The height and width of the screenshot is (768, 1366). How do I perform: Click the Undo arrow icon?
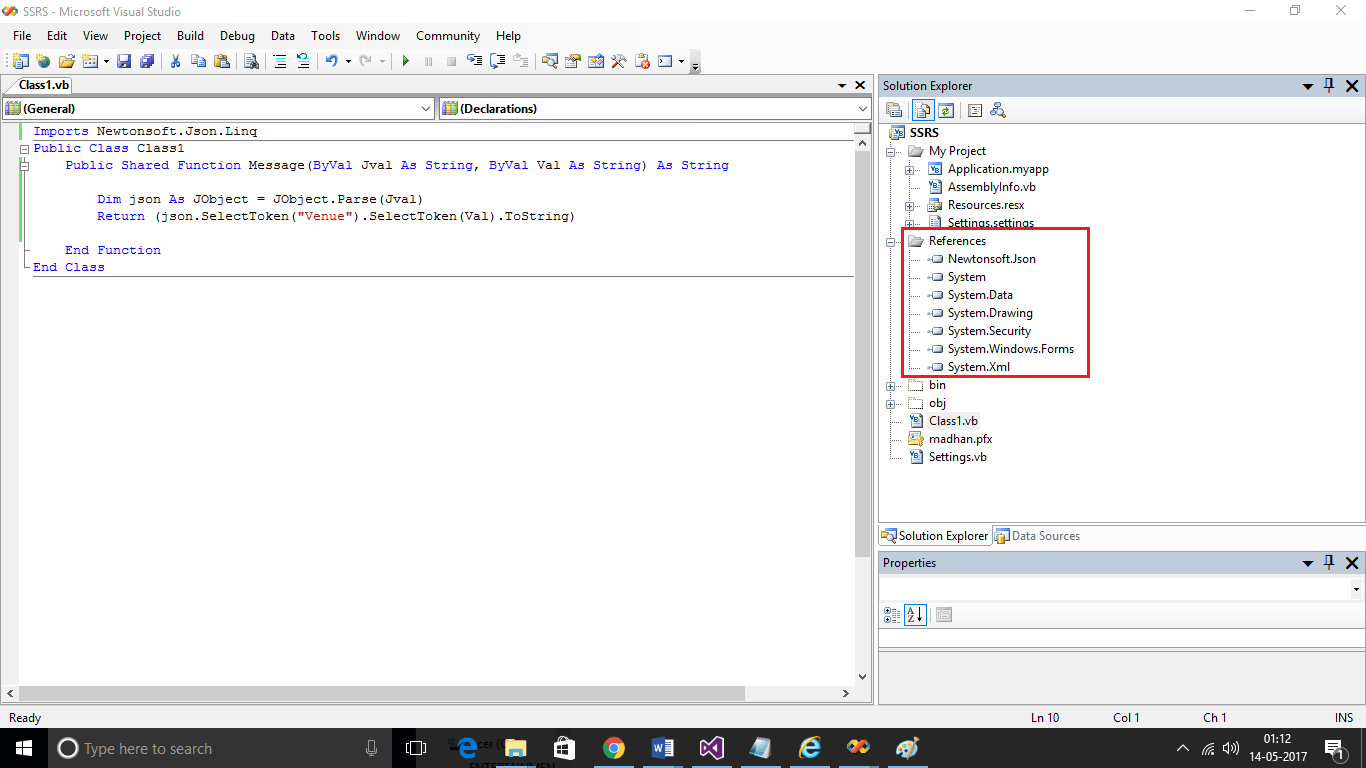point(332,61)
